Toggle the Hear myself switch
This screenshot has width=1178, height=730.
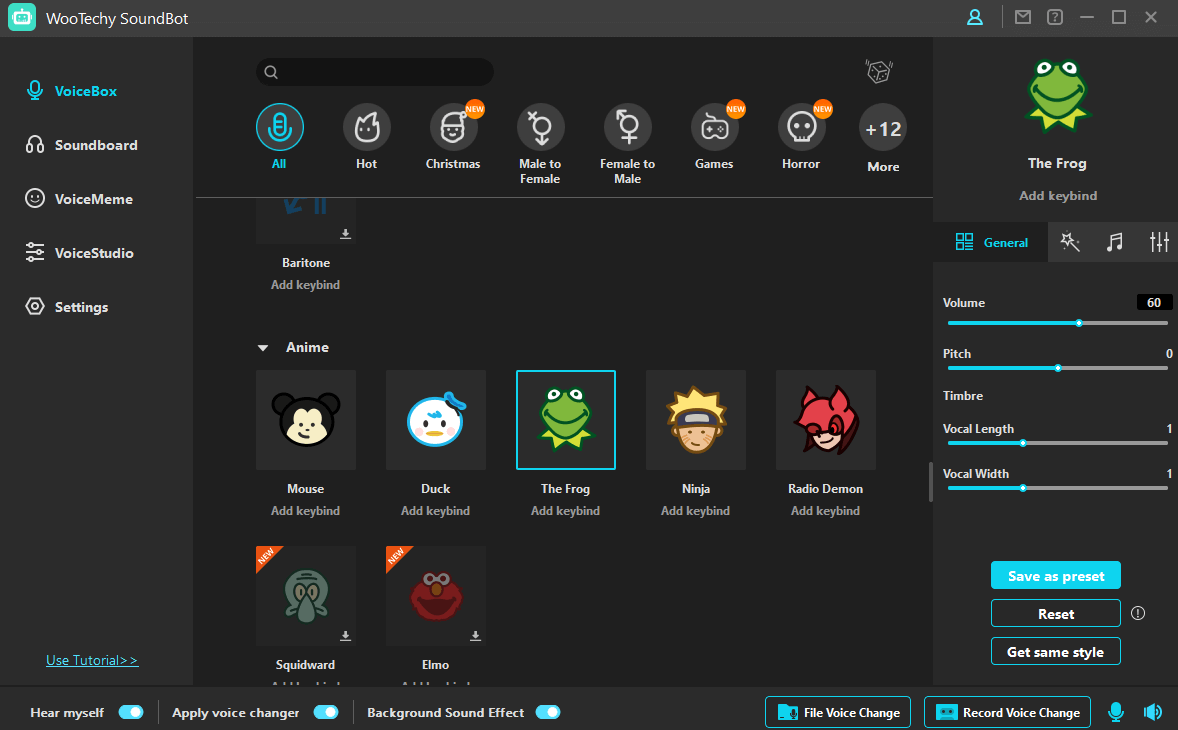point(131,712)
